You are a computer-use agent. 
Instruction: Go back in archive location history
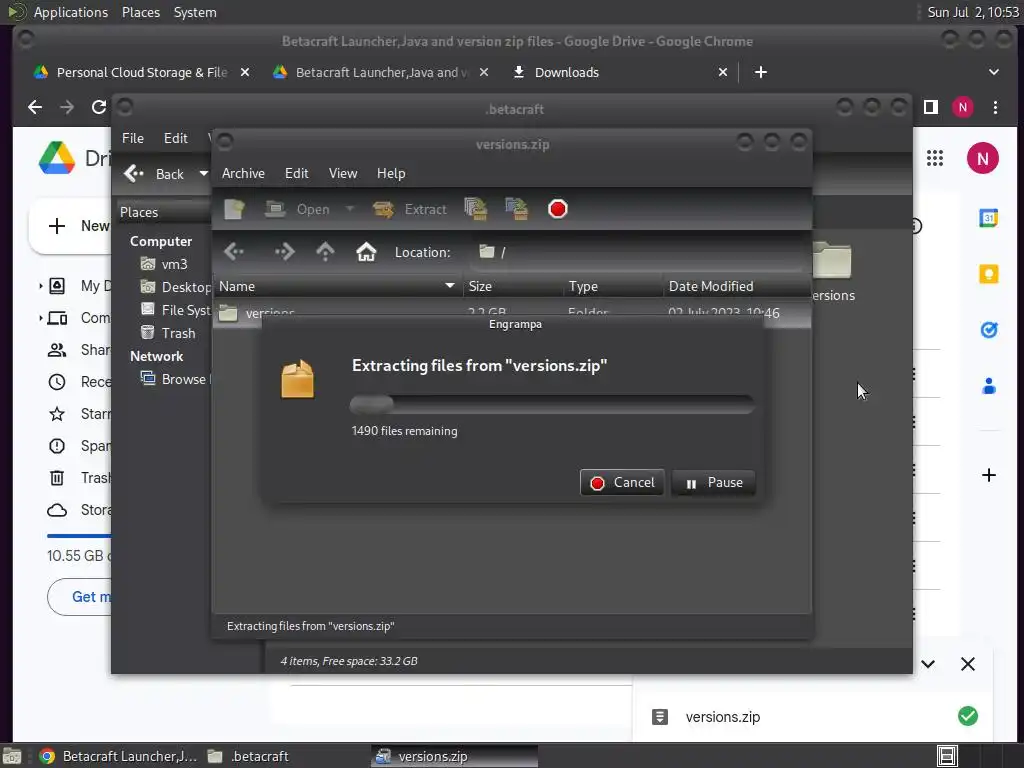click(x=234, y=252)
